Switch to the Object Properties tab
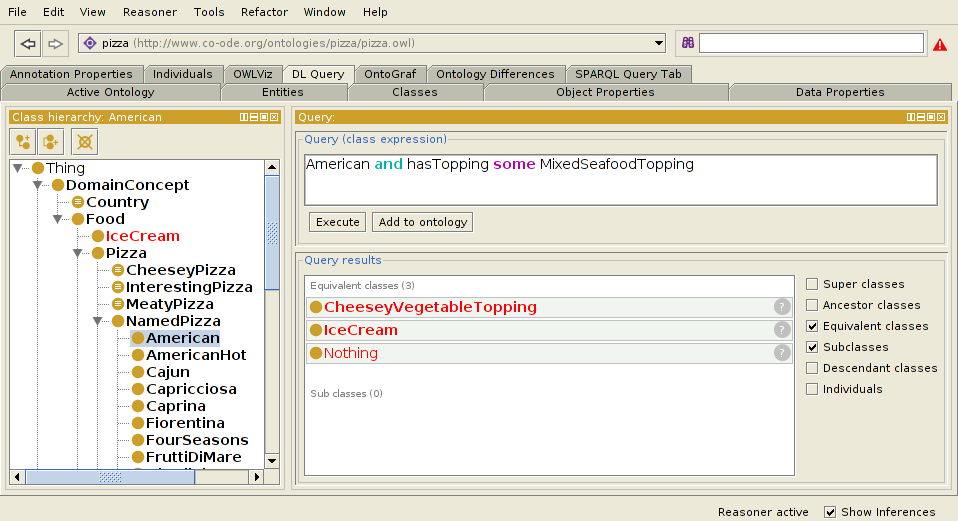 pyautogui.click(x=605, y=92)
